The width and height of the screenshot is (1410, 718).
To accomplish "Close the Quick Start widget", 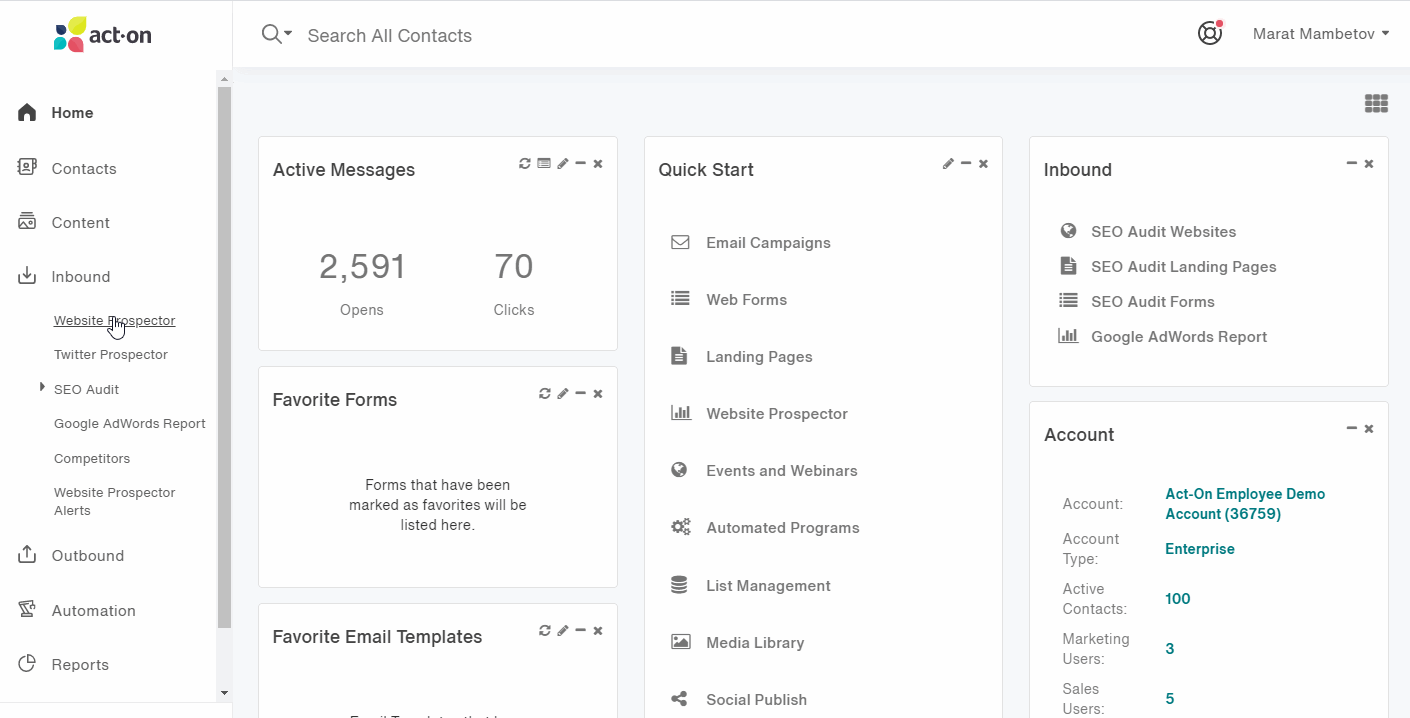I will [984, 163].
